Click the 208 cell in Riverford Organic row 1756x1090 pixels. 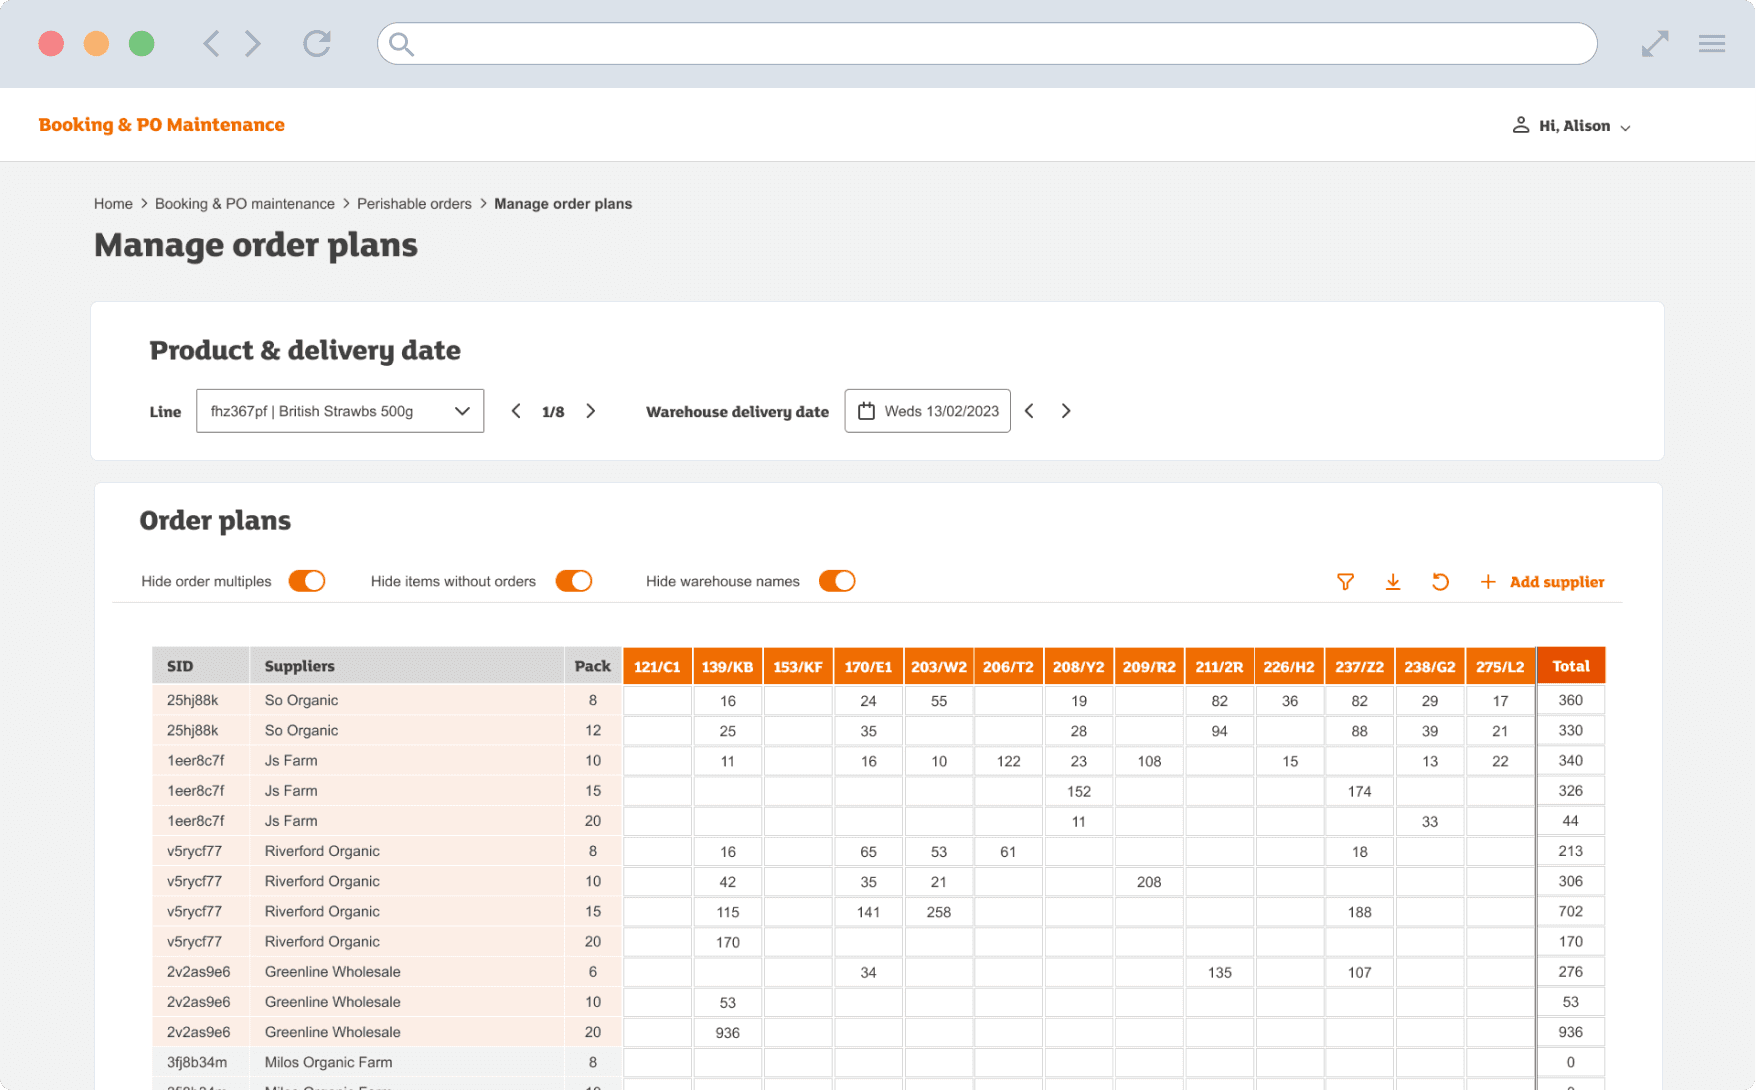tap(1149, 882)
